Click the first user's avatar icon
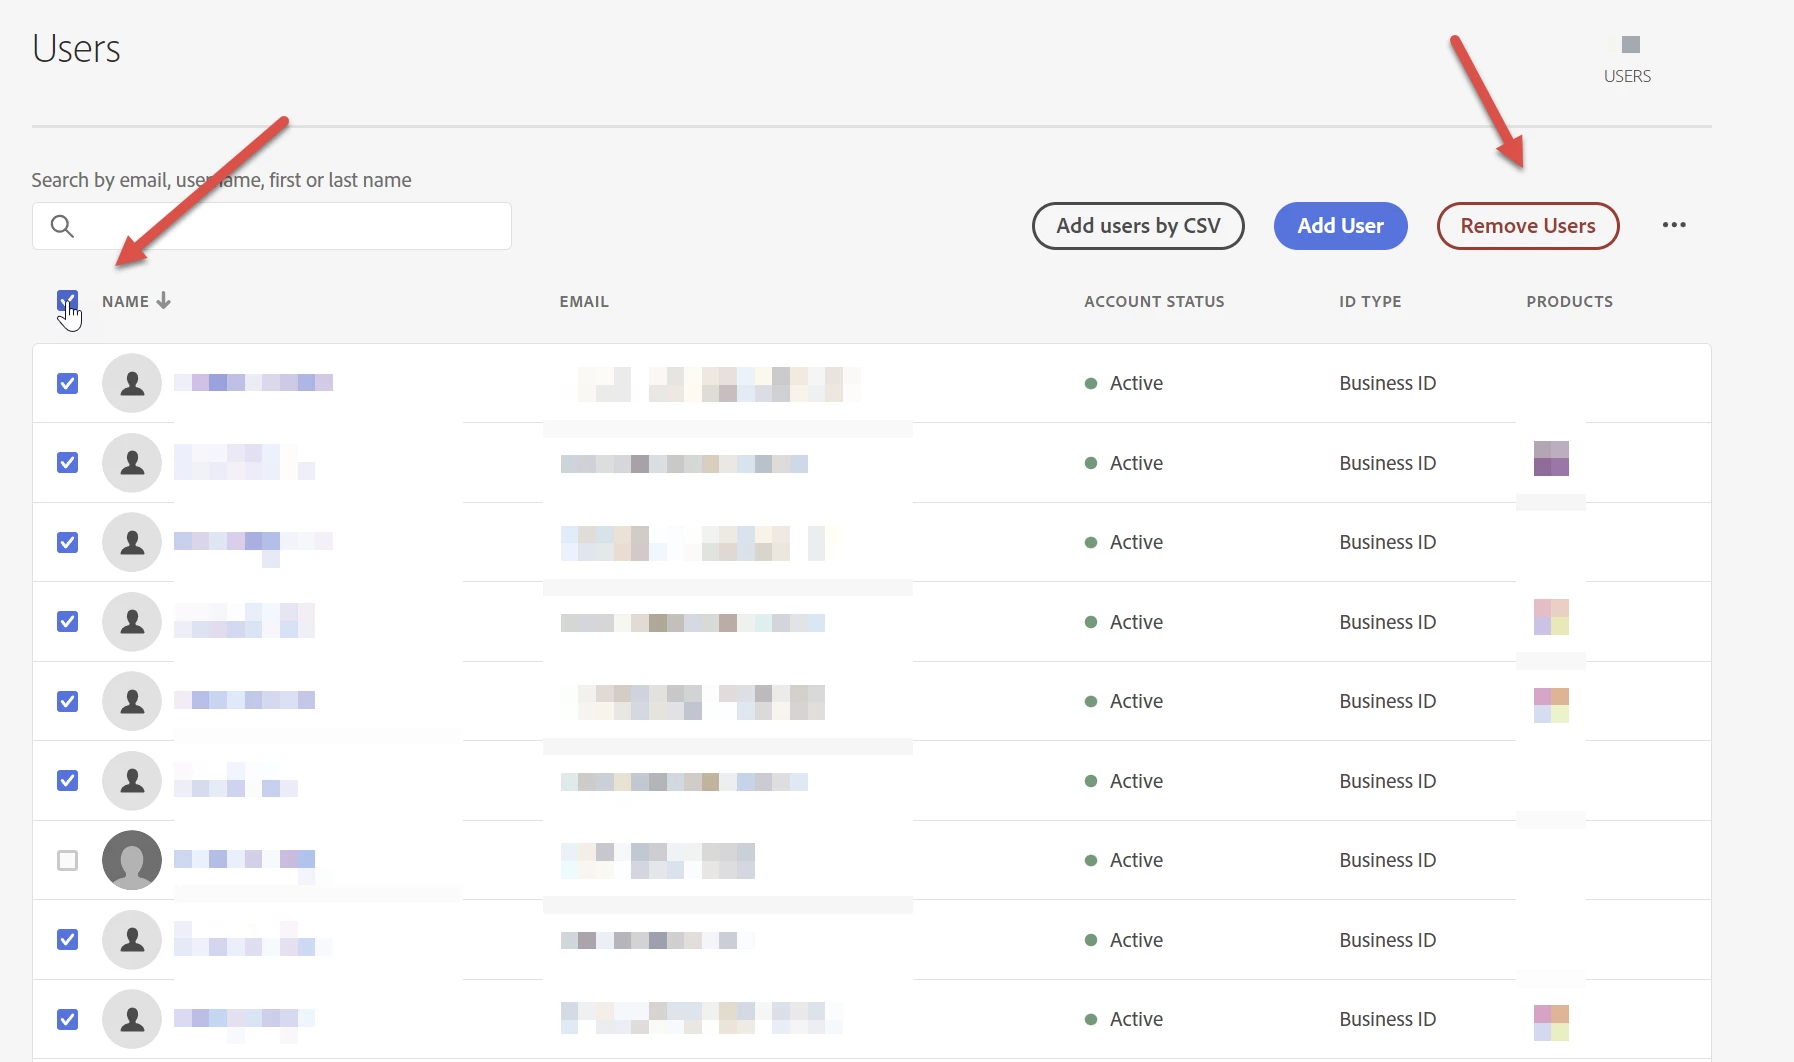This screenshot has height=1062, width=1794. click(x=132, y=383)
